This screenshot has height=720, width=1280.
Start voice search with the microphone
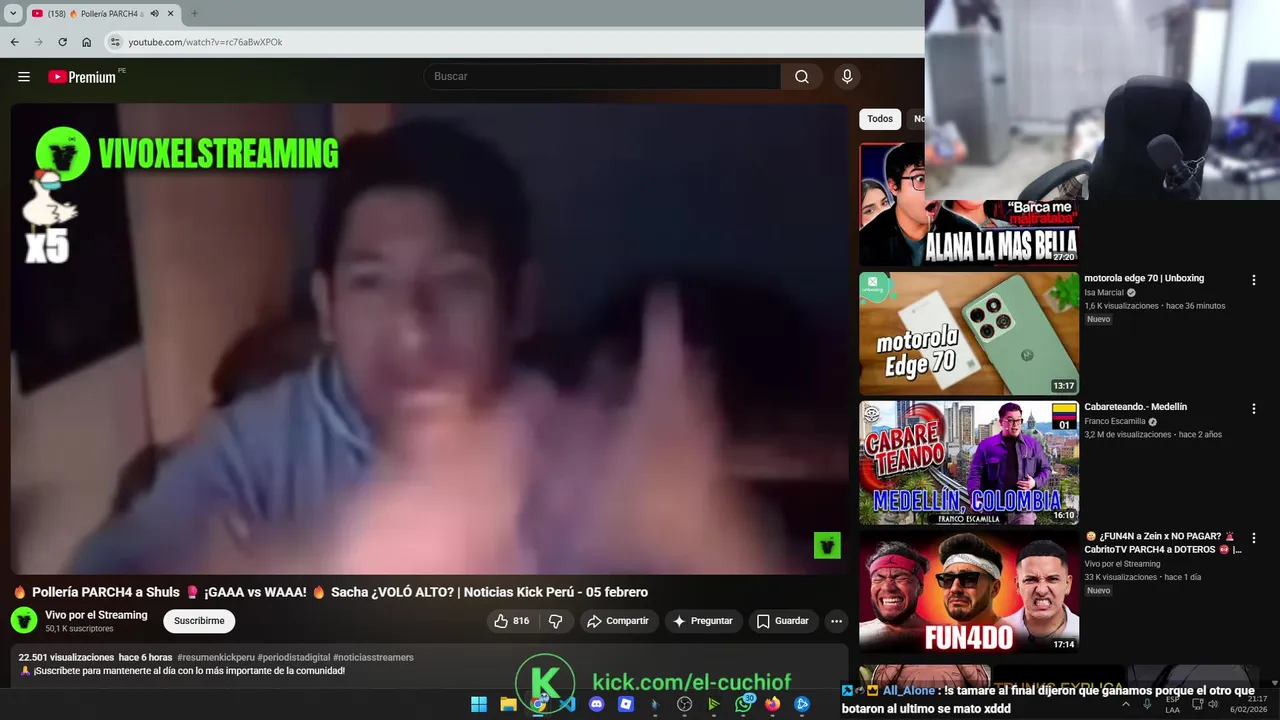[x=847, y=77]
